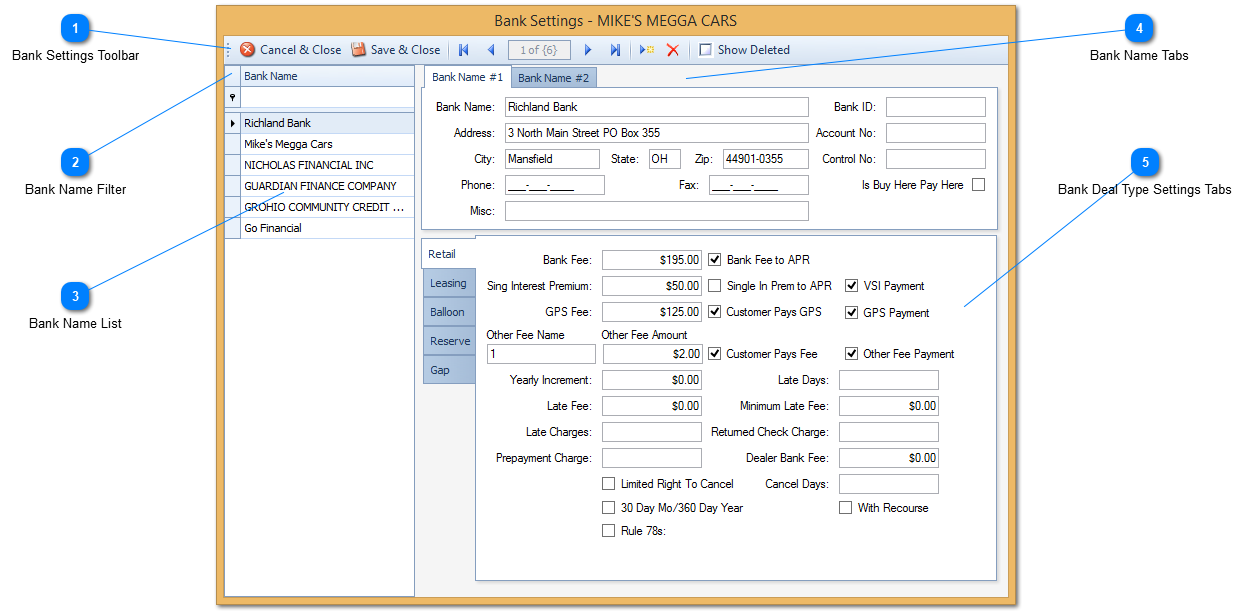Click the Control No field
The width and height of the screenshot is (1248, 614).
pyautogui.click(x=935, y=159)
